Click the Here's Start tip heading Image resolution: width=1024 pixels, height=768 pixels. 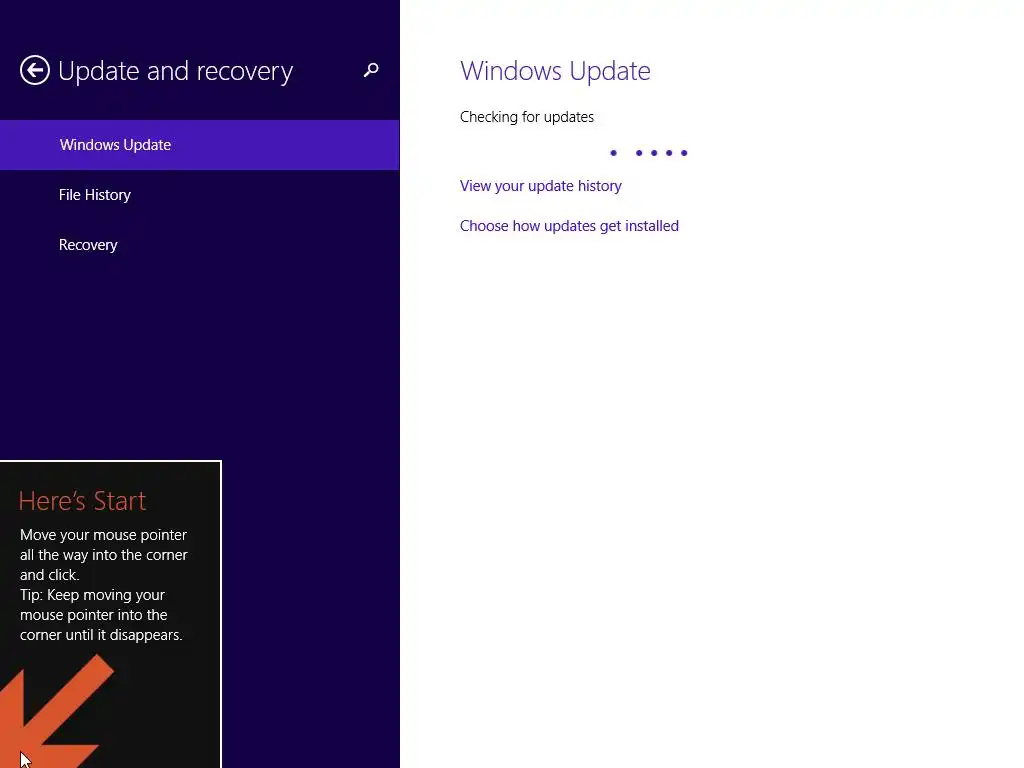click(x=82, y=501)
